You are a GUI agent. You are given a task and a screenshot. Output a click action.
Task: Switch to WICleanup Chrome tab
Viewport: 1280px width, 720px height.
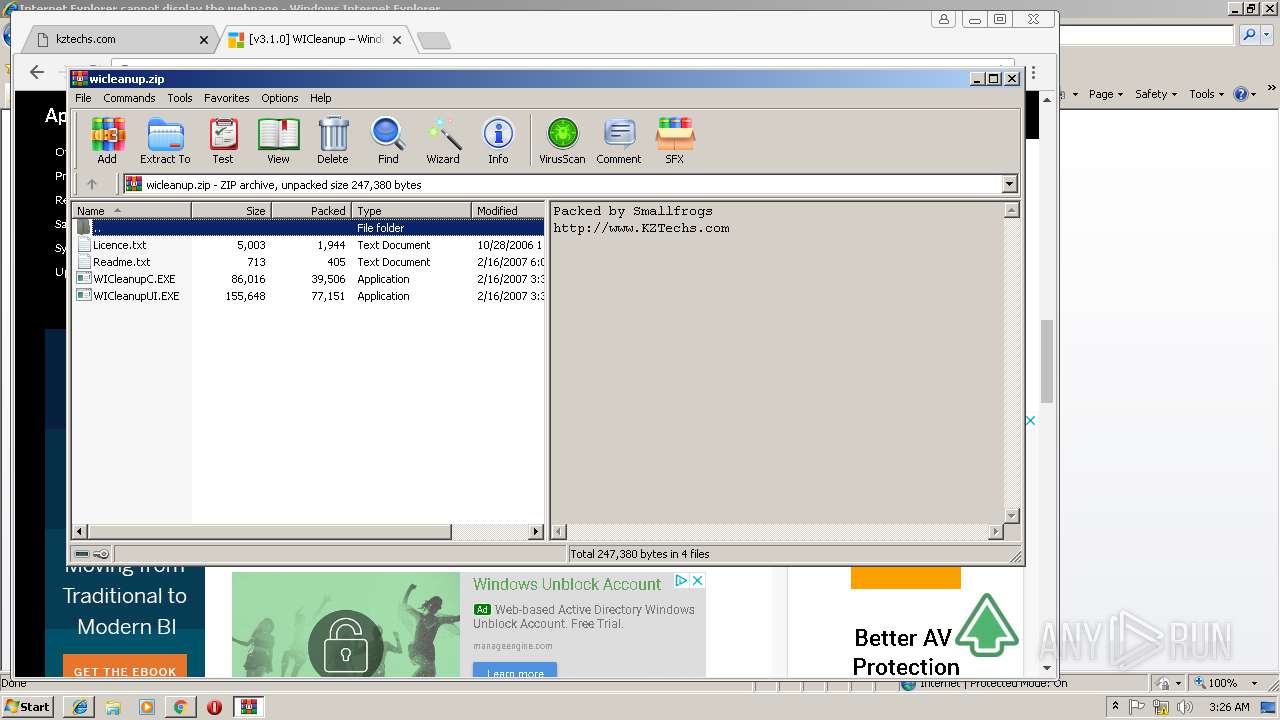click(x=316, y=40)
